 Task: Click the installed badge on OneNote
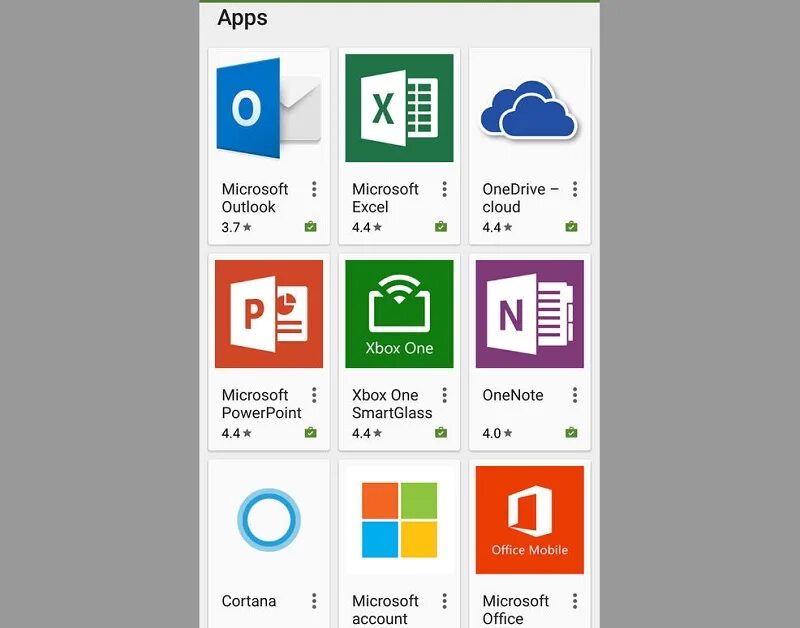click(571, 433)
